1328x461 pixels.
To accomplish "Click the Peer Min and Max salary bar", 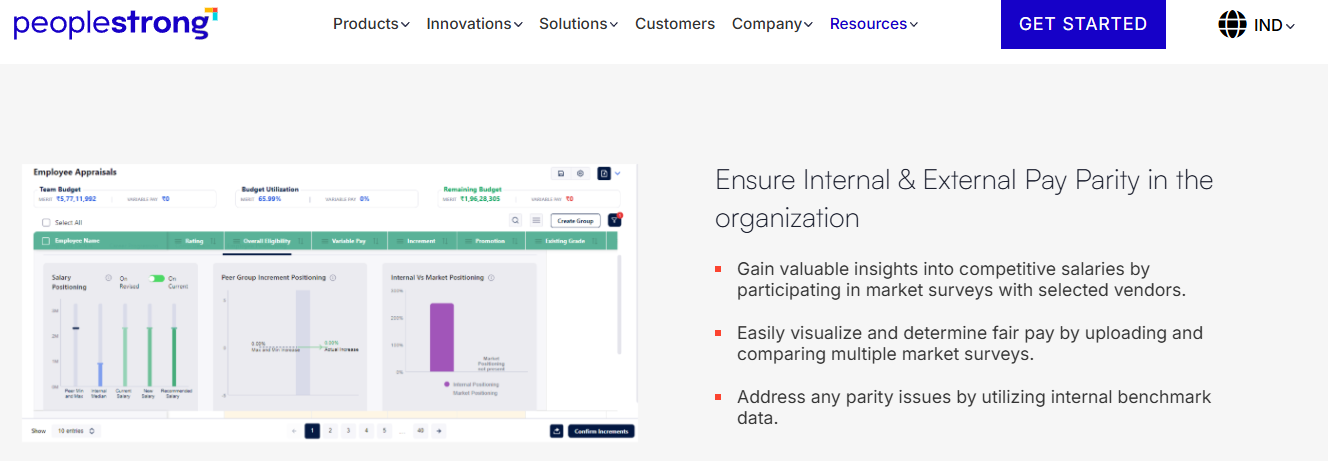I will point(75,345).
